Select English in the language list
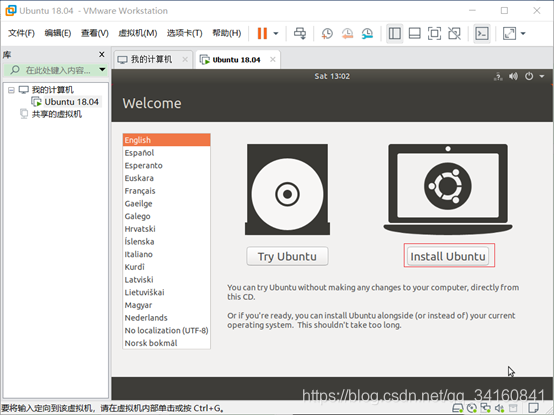The height and width of the screenshot is (415, 554). (x=167, y=140)
